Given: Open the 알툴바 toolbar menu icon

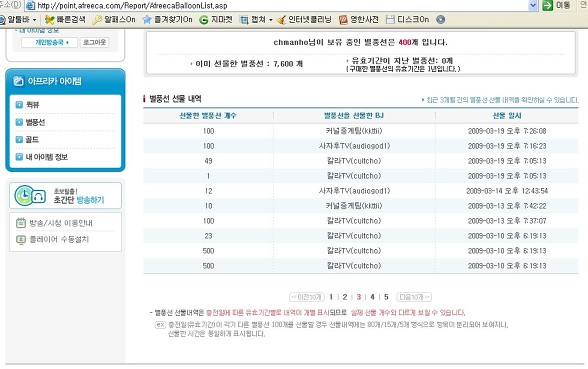Looking at the screenshot, I should [x=2, y=20].
